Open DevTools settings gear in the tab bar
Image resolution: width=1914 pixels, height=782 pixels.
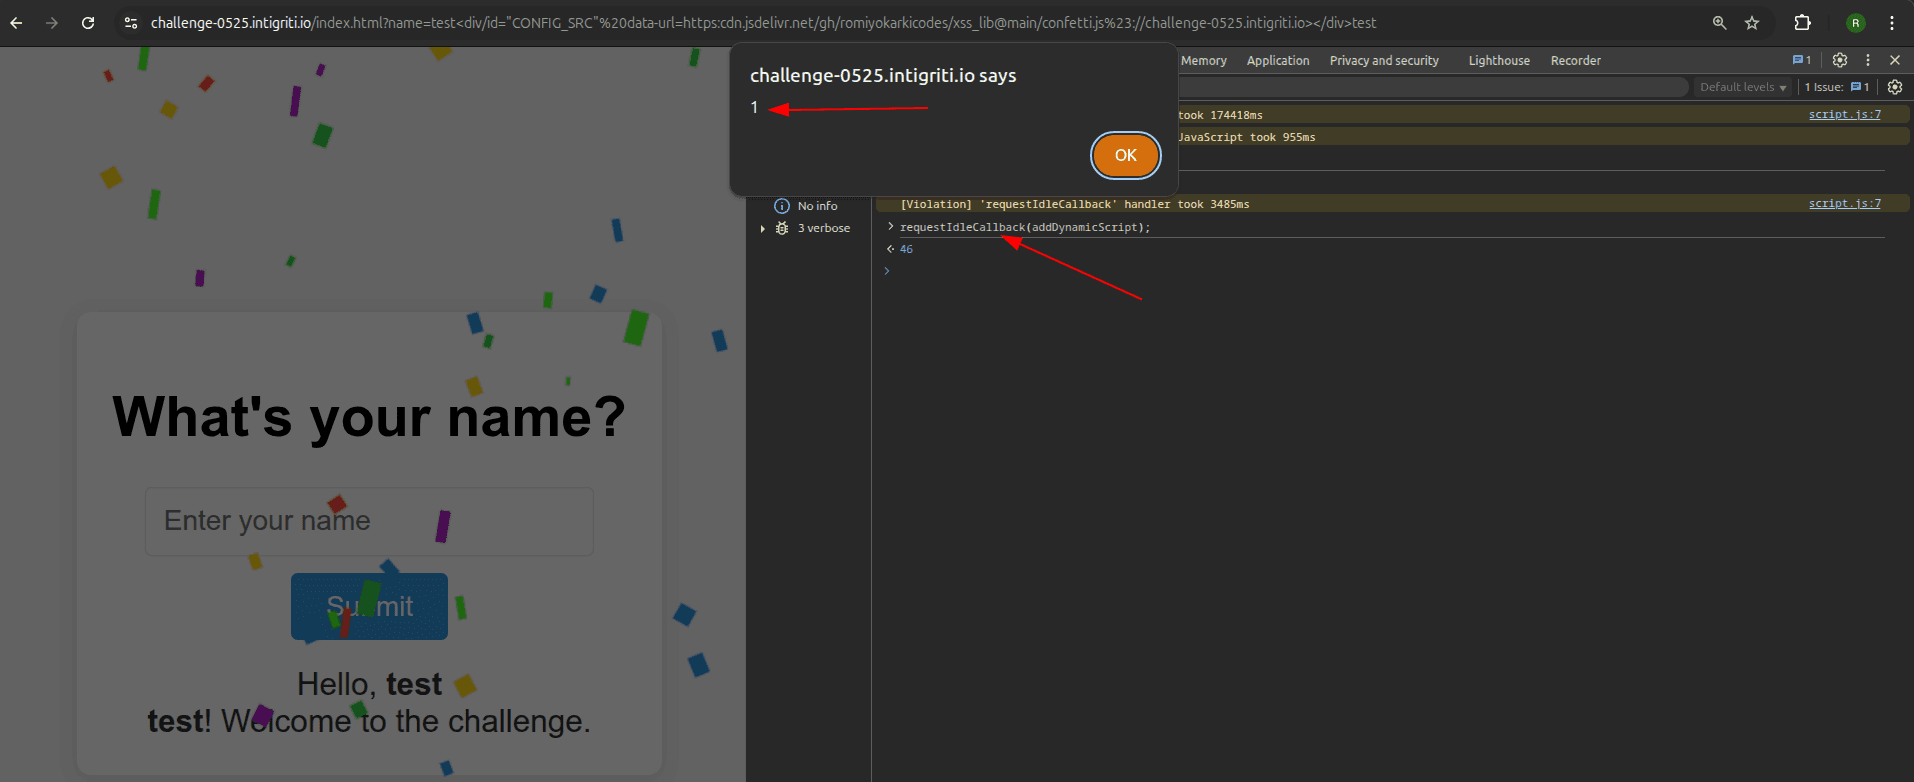coord(1840,60)
